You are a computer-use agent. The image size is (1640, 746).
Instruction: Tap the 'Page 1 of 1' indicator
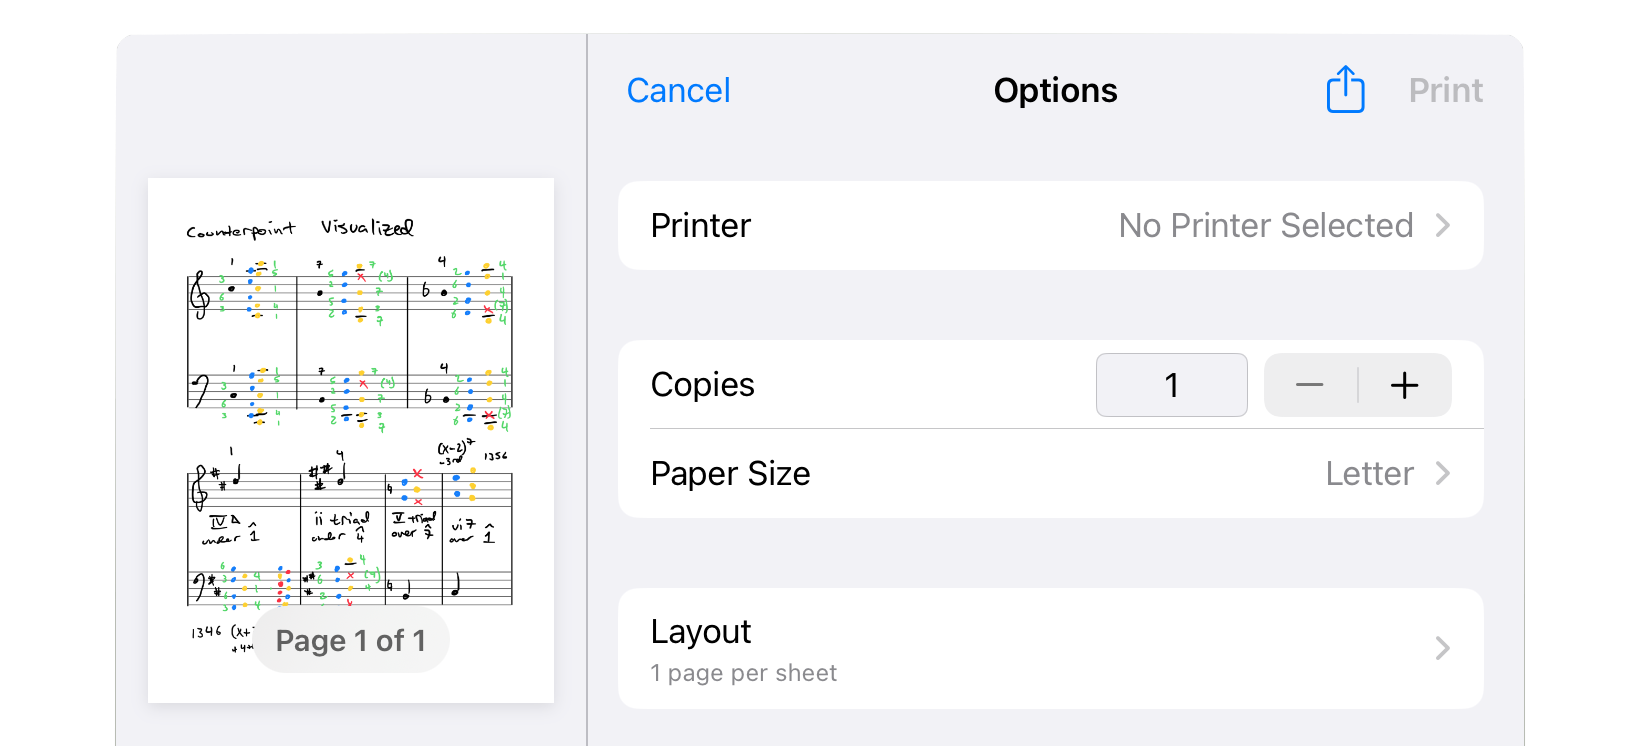(x=351, y=640)
